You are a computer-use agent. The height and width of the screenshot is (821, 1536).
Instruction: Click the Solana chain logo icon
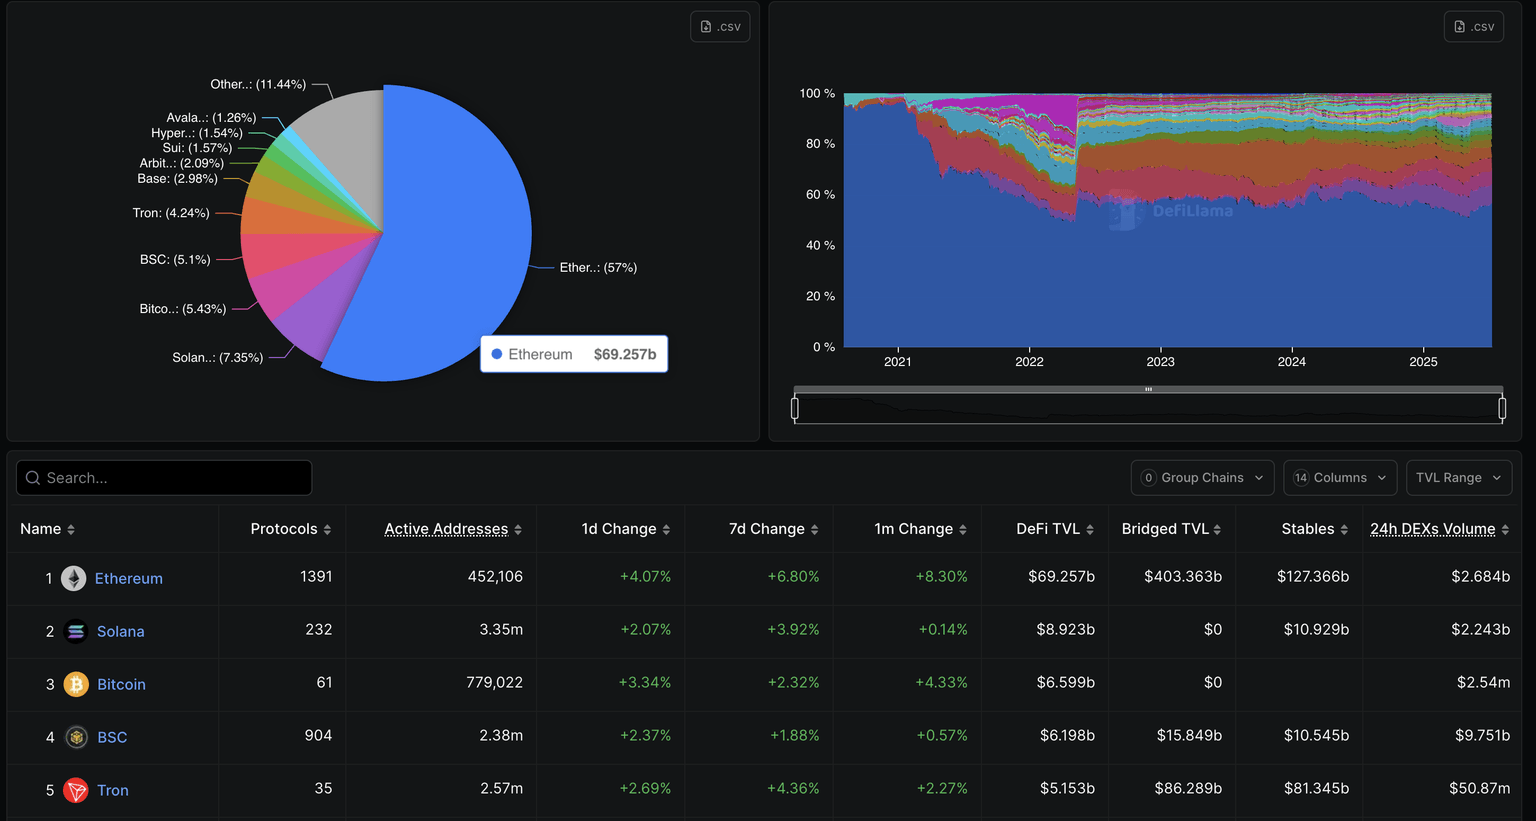(76, 631)
